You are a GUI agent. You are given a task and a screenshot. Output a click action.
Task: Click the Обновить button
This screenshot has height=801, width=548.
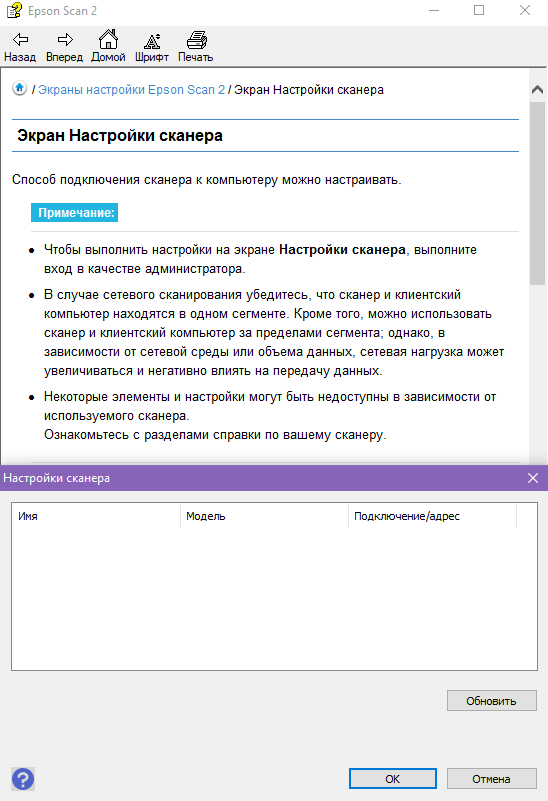tap(491, 701)
